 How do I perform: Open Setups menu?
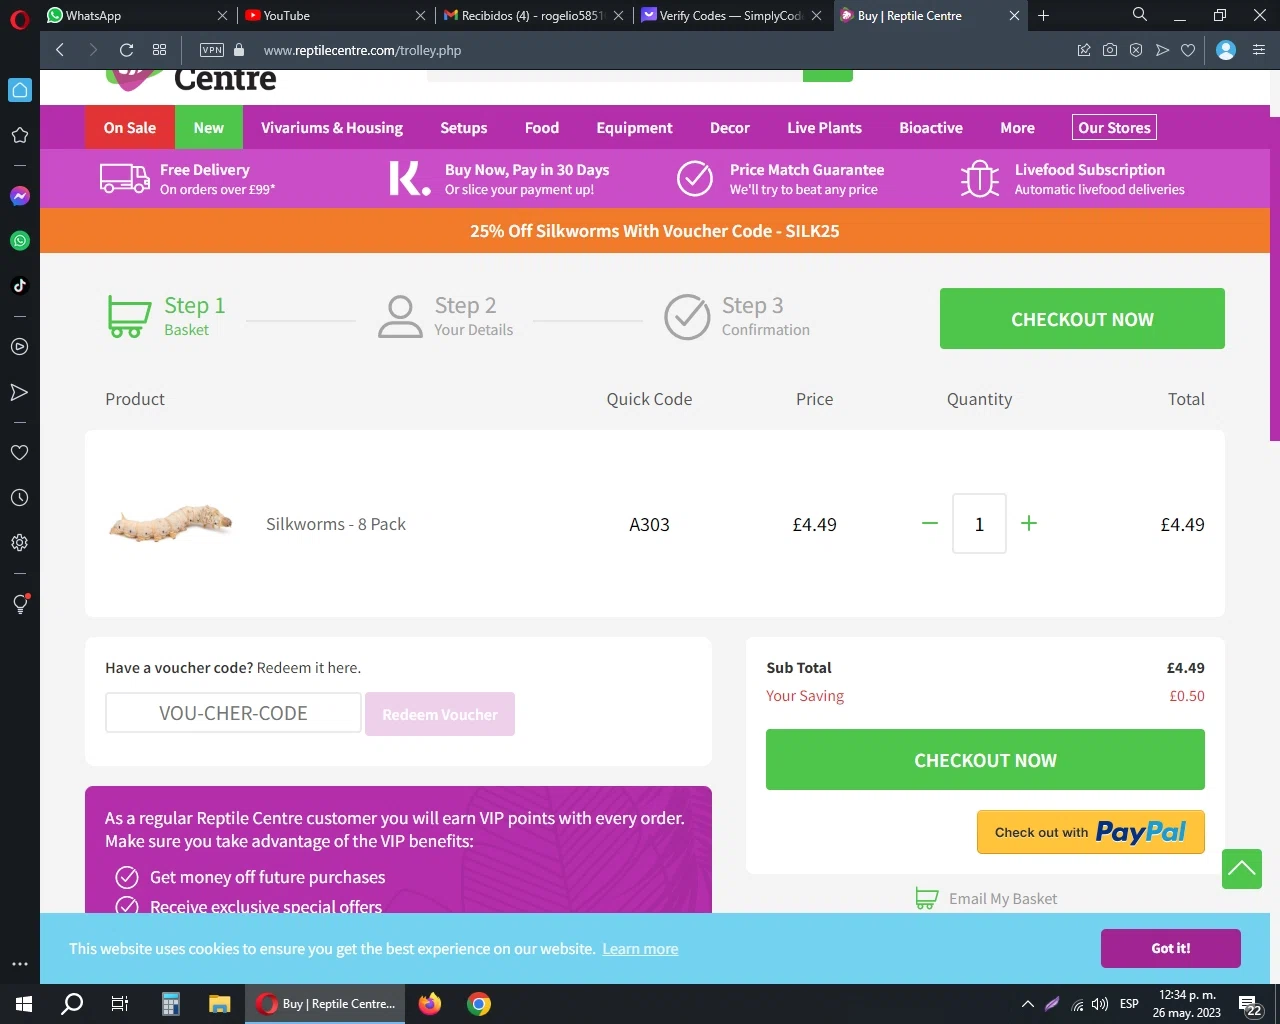[x=464, y=128]
